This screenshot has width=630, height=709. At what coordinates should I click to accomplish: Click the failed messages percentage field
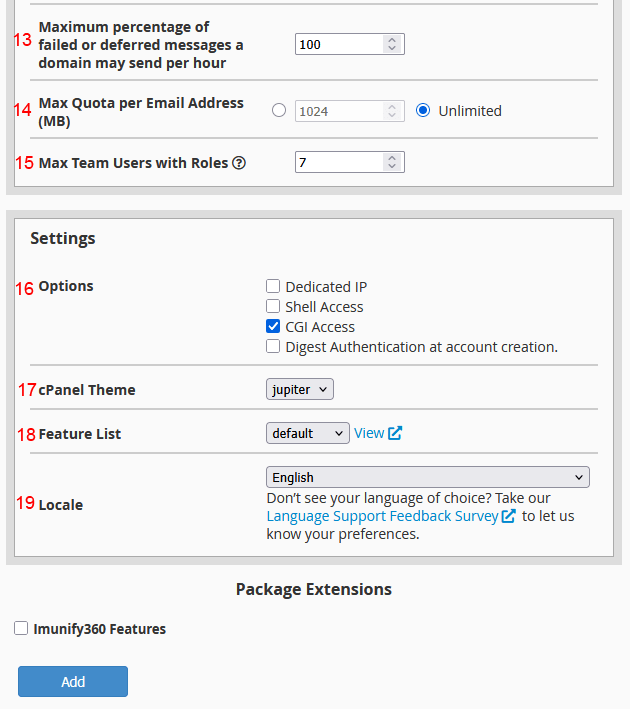click(339, 45)
